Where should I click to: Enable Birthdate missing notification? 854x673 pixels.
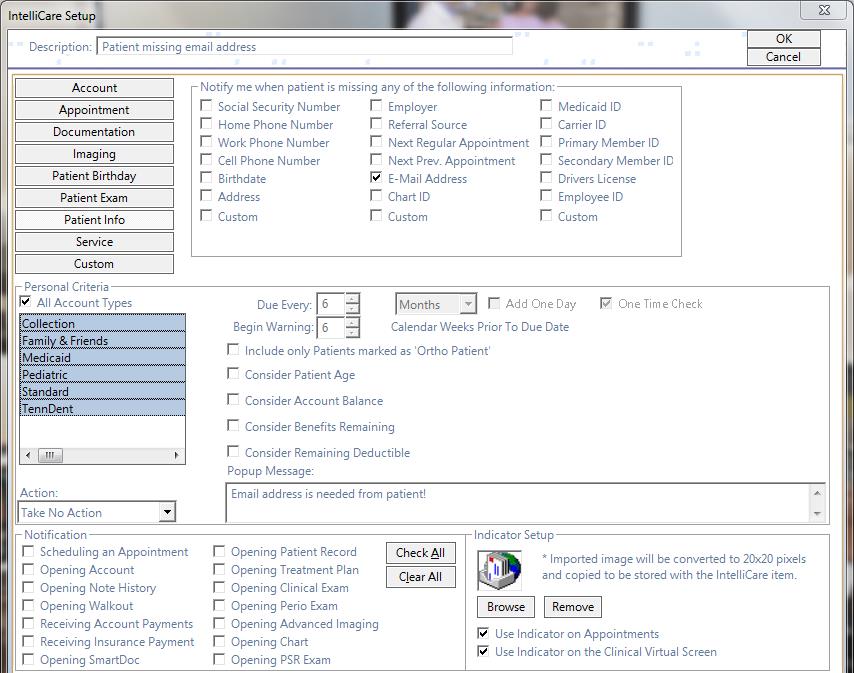tap(206, 178)
